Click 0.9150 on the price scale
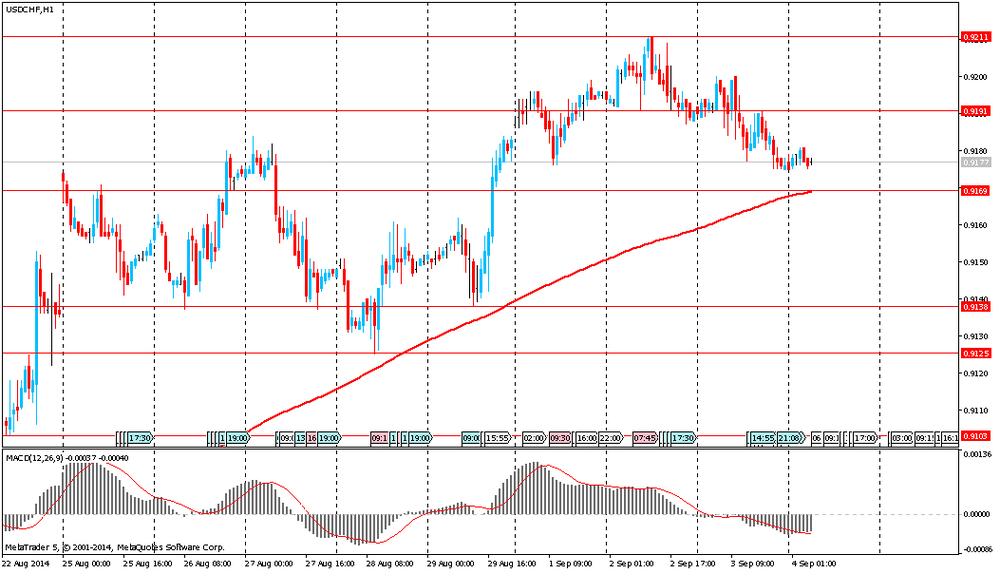 point(976,262)
